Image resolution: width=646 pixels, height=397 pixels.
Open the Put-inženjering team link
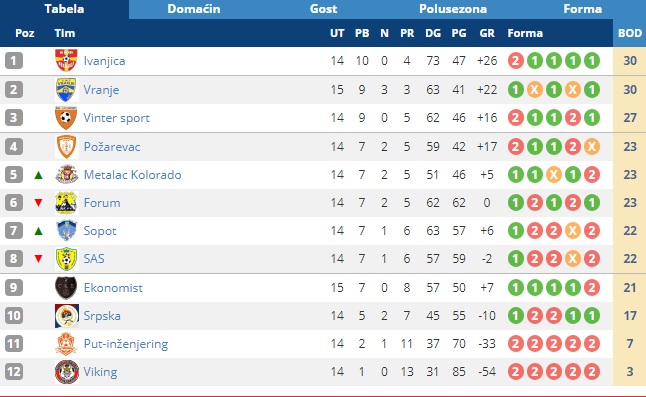coord(126,344)
